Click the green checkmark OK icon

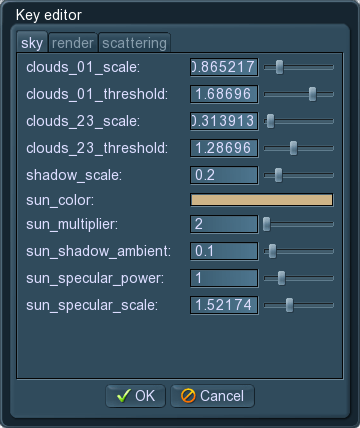pos(124,396)
